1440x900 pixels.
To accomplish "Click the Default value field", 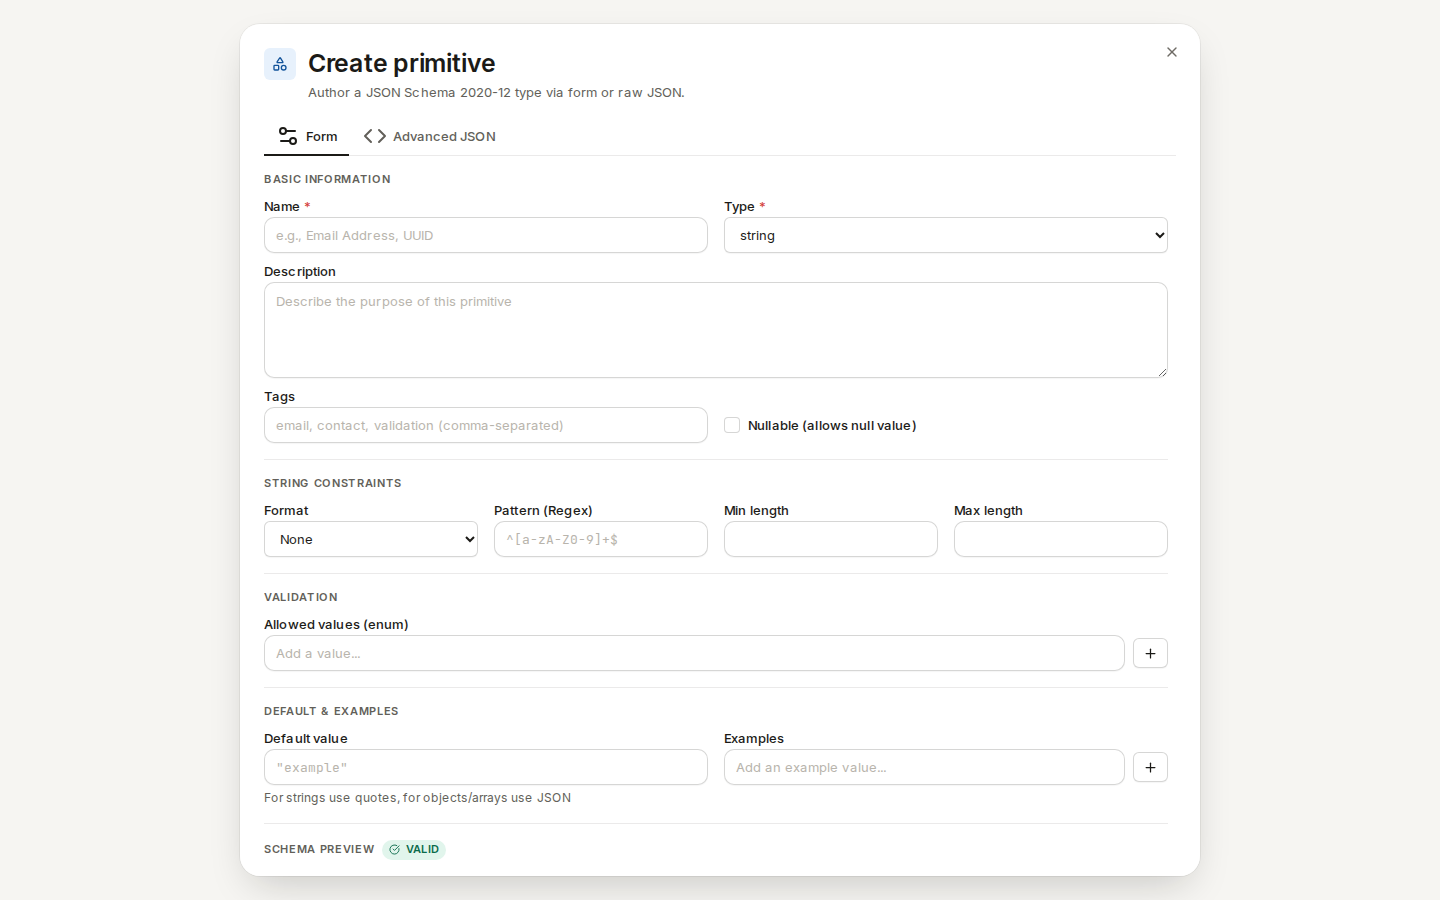I will click(486, 767).
